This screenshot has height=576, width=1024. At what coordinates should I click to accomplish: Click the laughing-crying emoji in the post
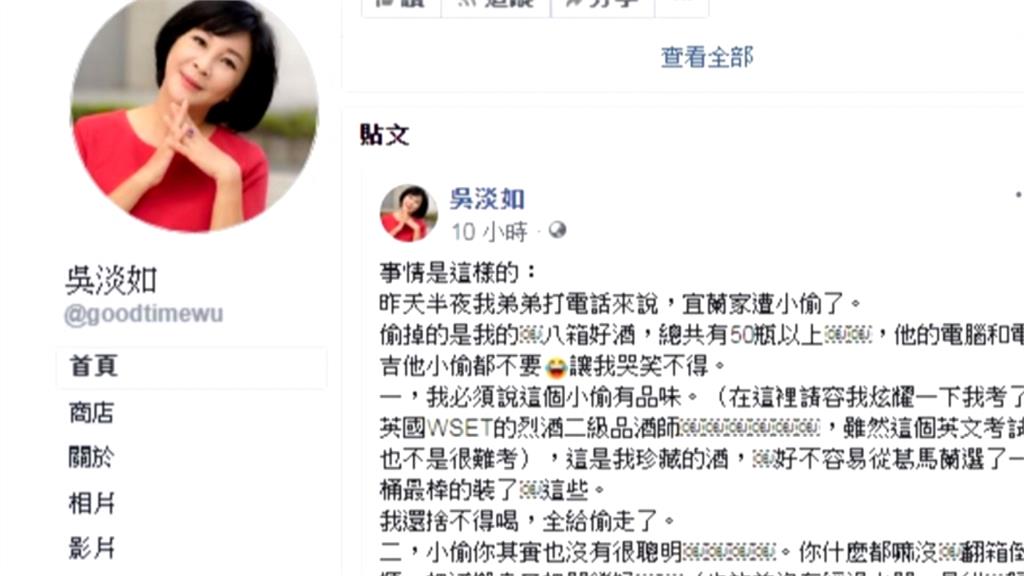coord(556,367)
